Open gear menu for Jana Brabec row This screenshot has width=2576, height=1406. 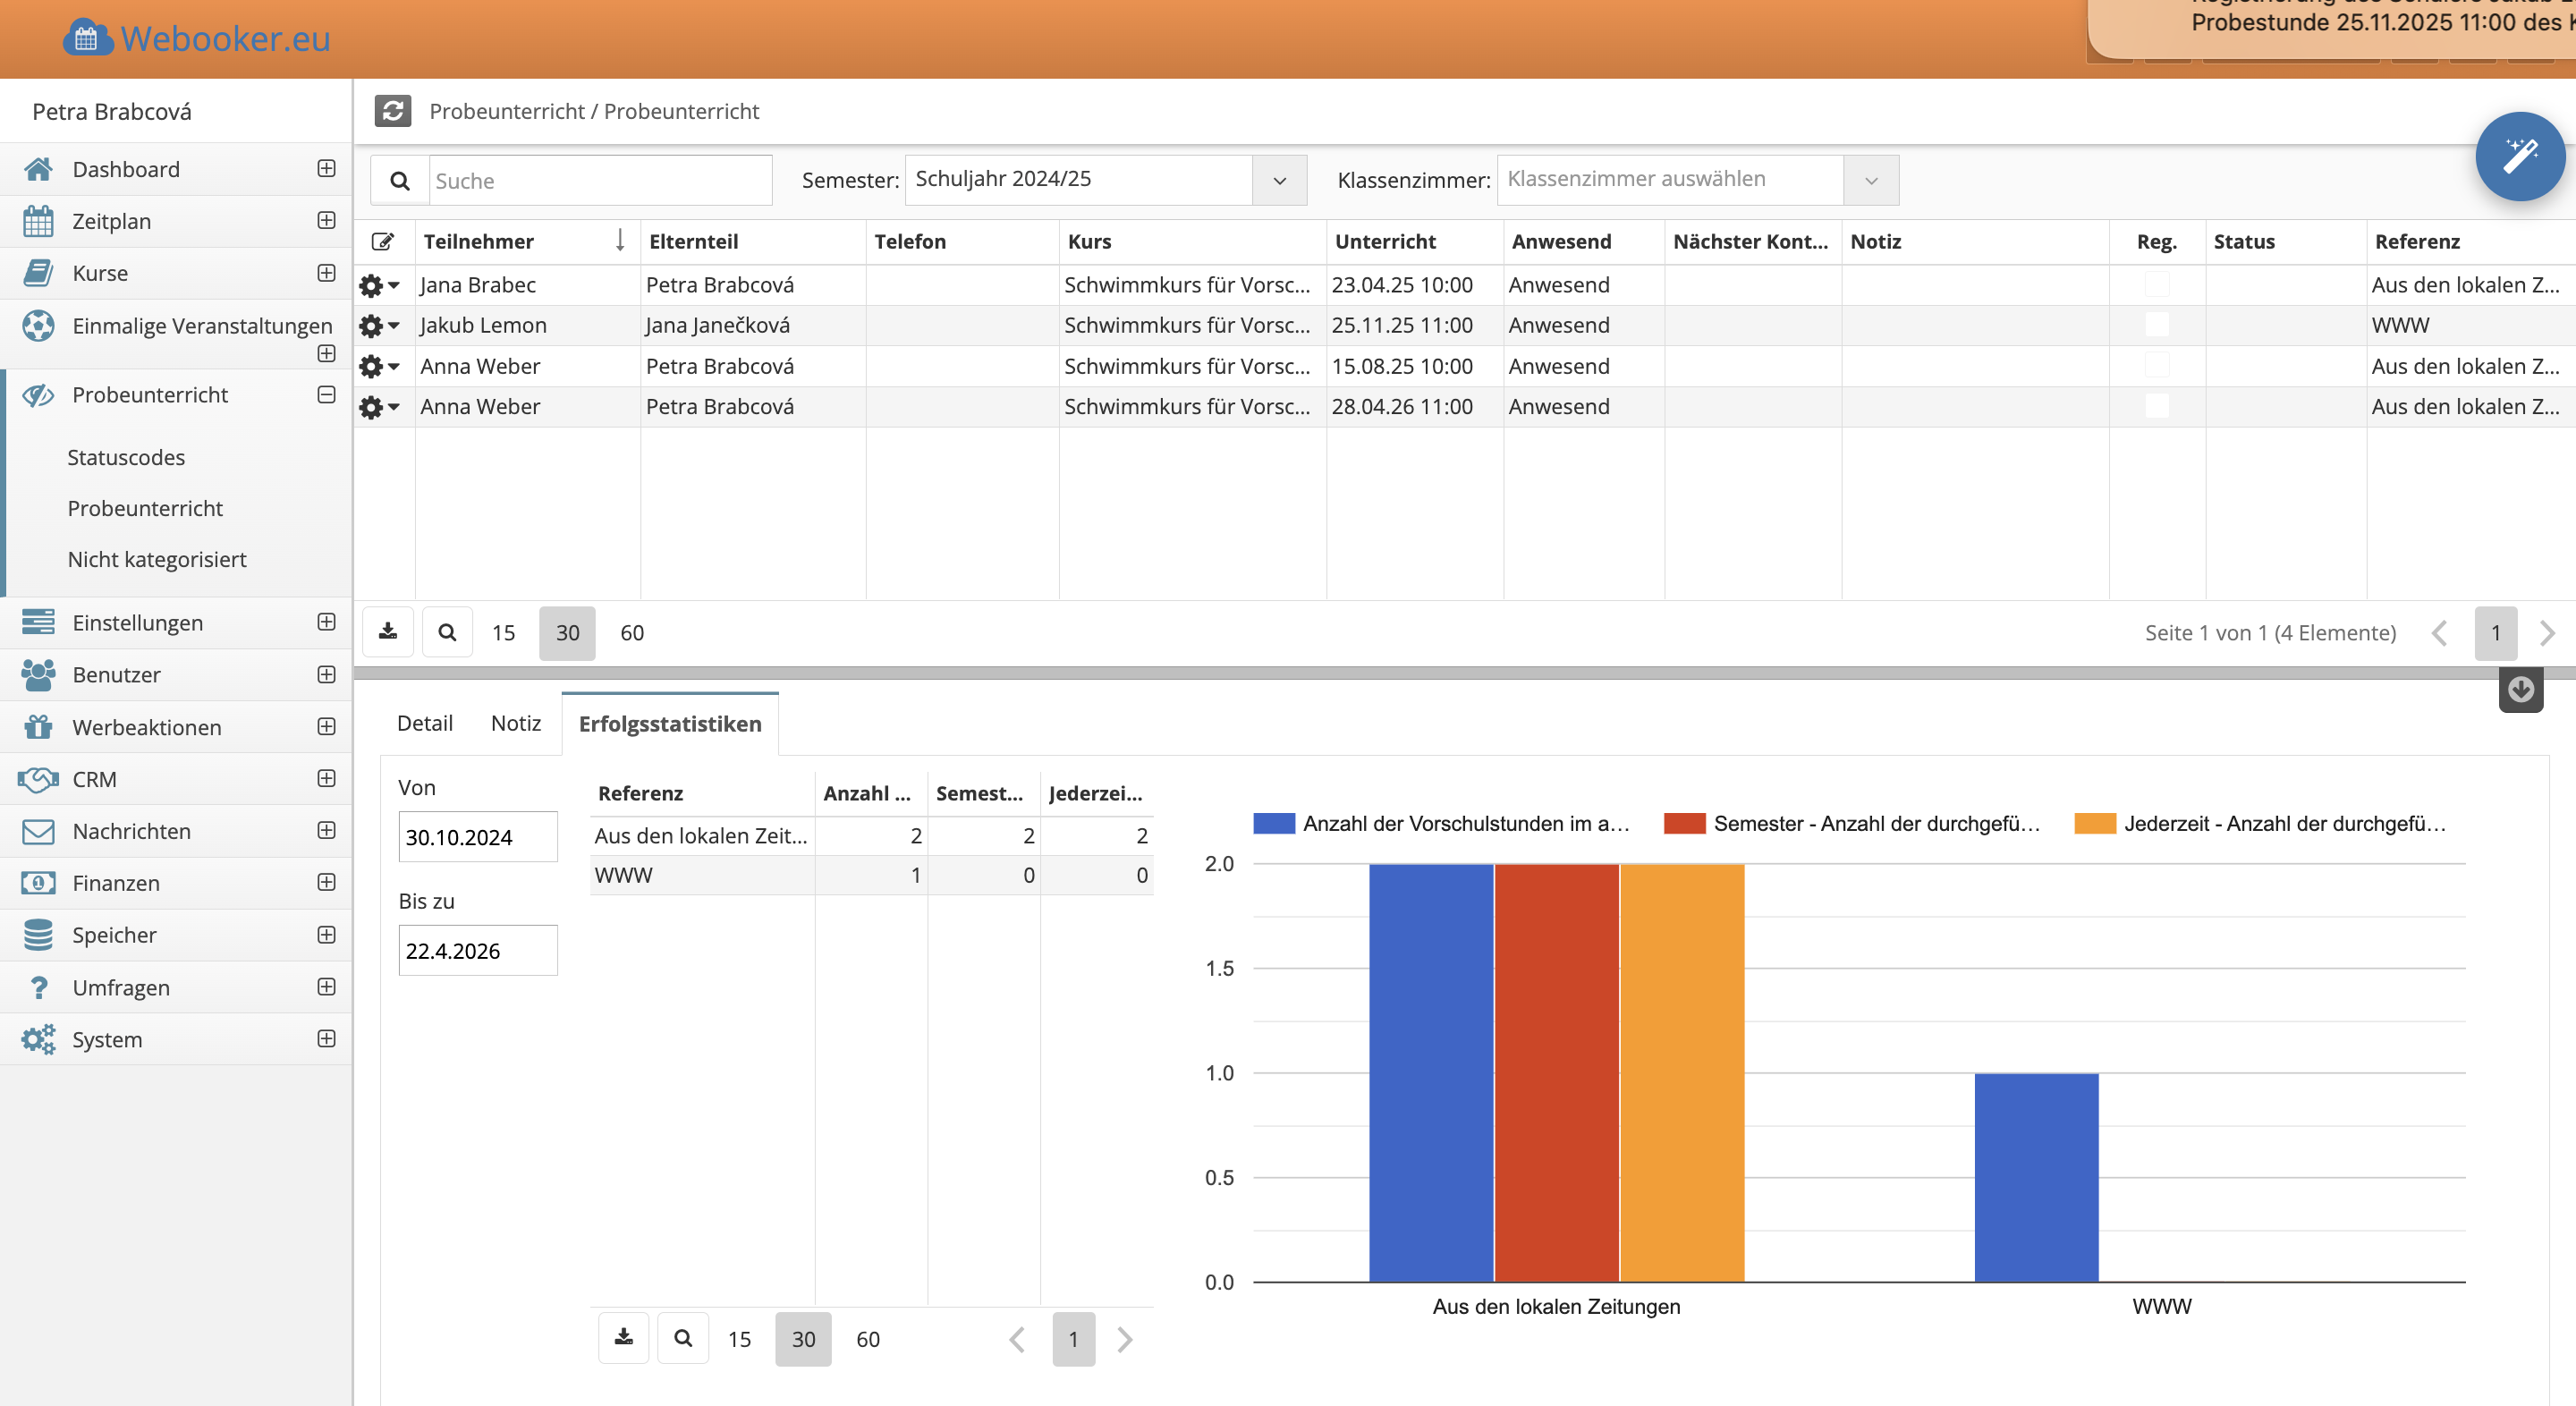(x=378, y=286)
